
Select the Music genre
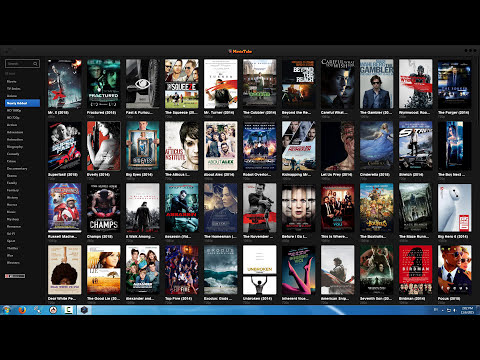tap(11, 212)
